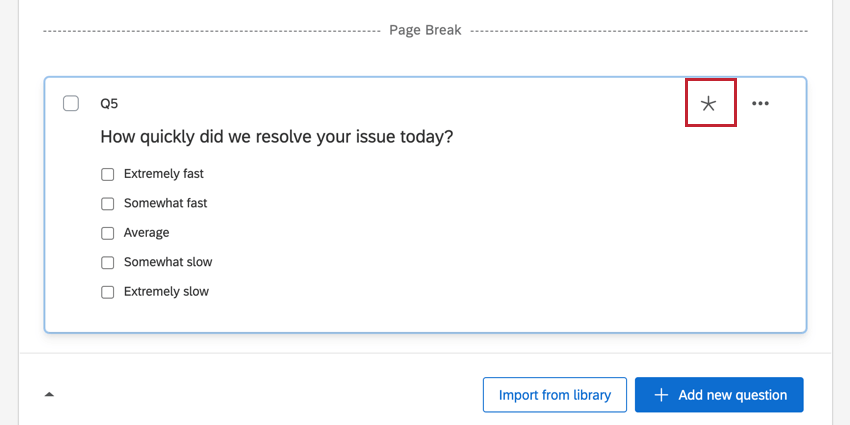This screenshot has width=850, height=425.
Task: Click the asterisk require-response icon on Q5
Action: [x=709, y=103]
